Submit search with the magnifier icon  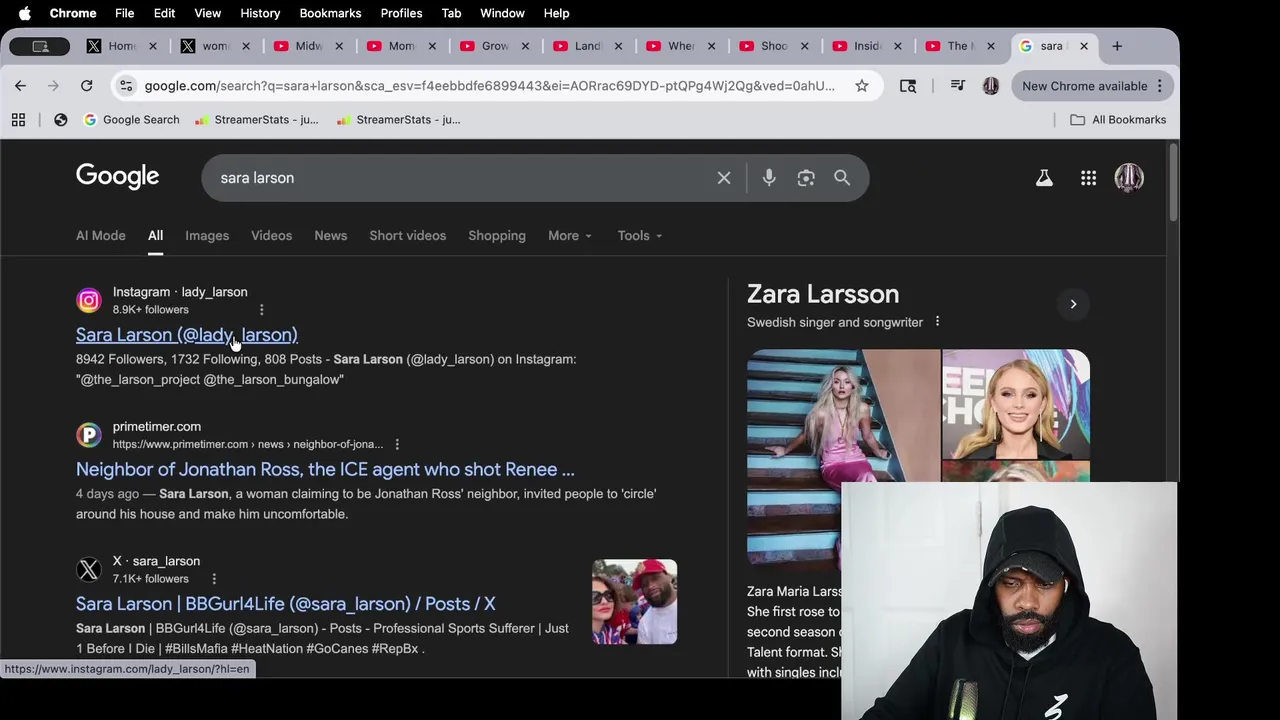coord(842,178)
